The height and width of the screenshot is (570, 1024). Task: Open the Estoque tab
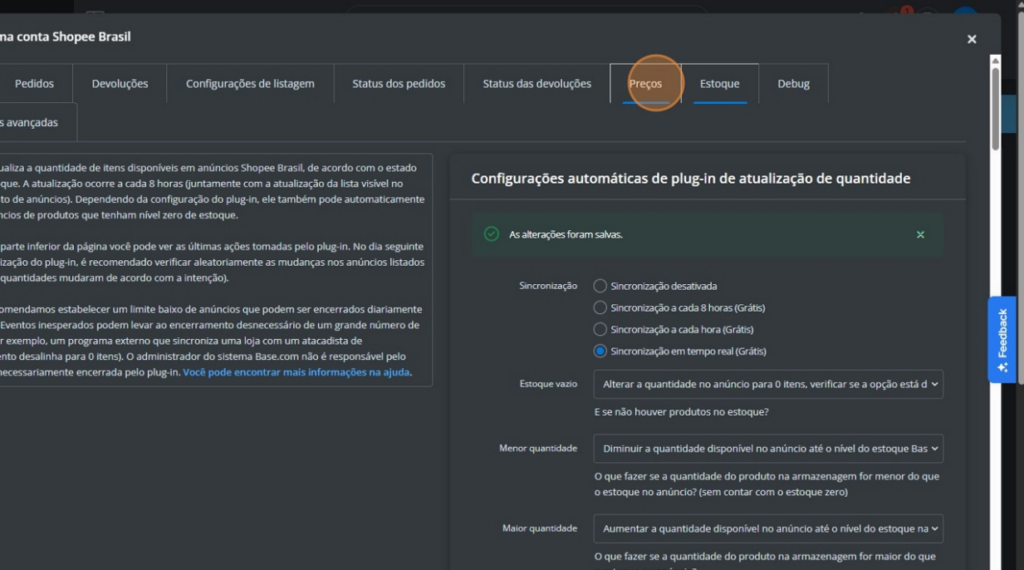pos(719,84)
